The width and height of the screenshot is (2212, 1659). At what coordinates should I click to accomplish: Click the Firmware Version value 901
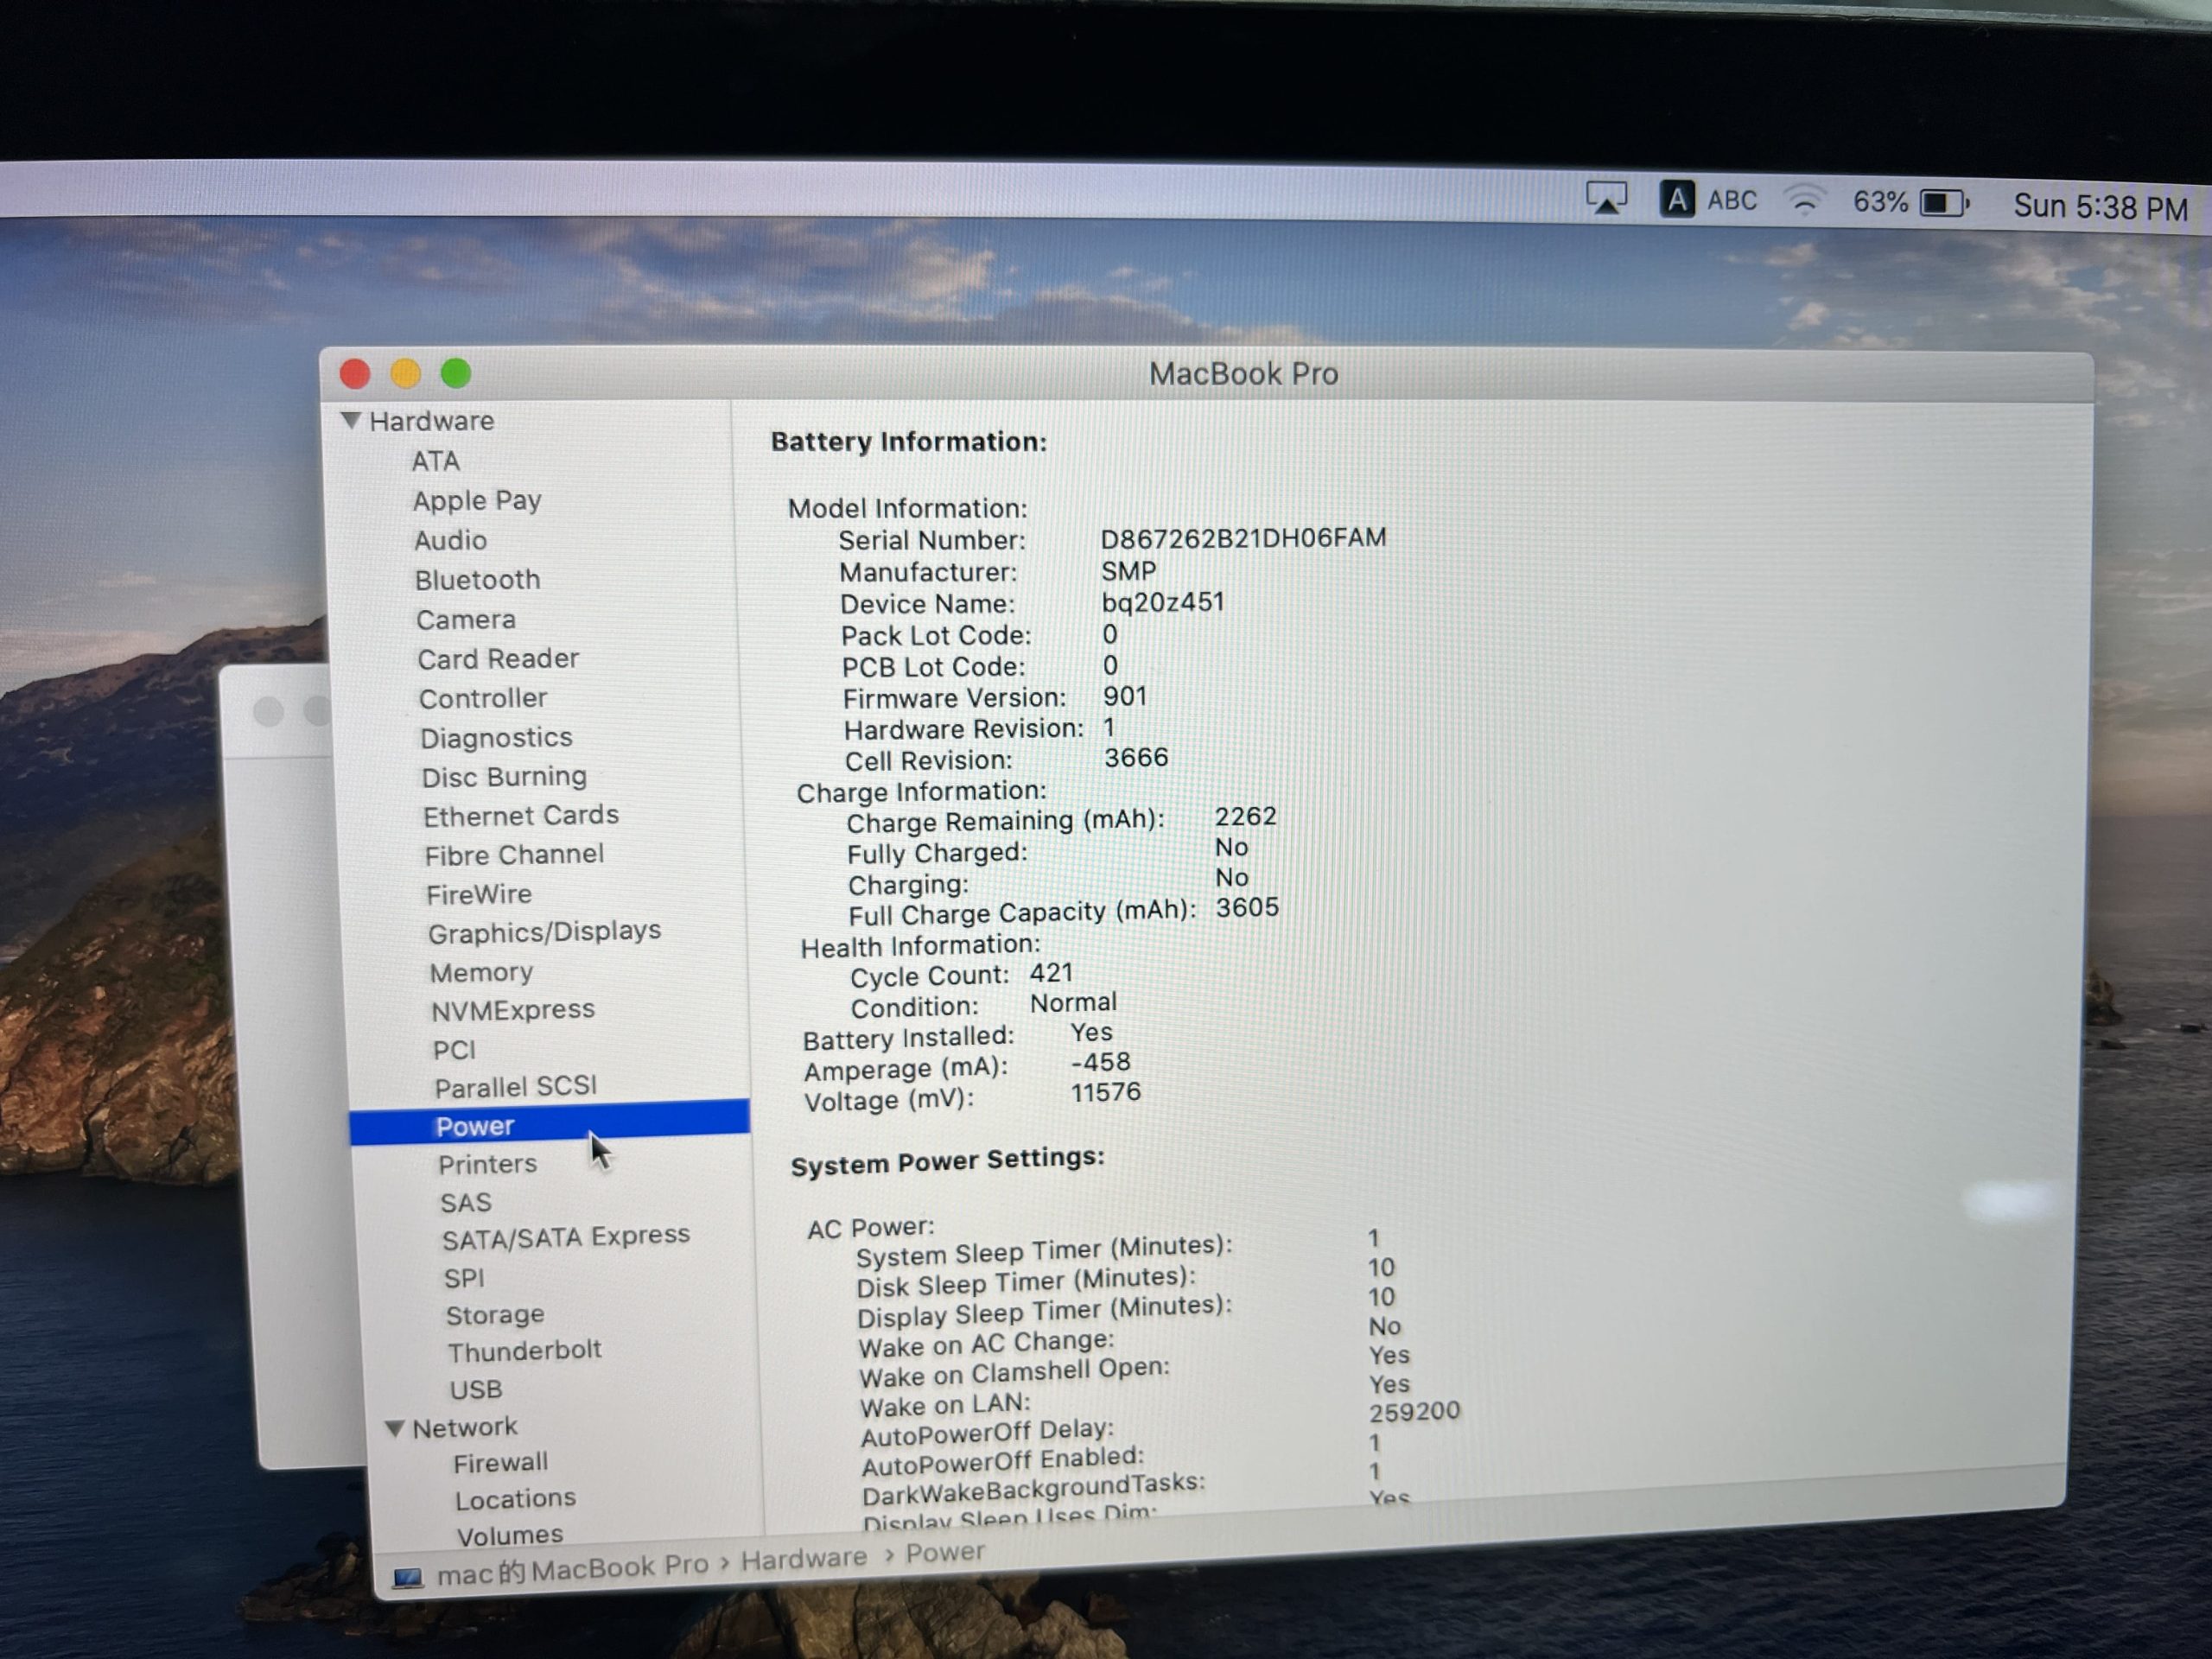[x=1125, y=696]
